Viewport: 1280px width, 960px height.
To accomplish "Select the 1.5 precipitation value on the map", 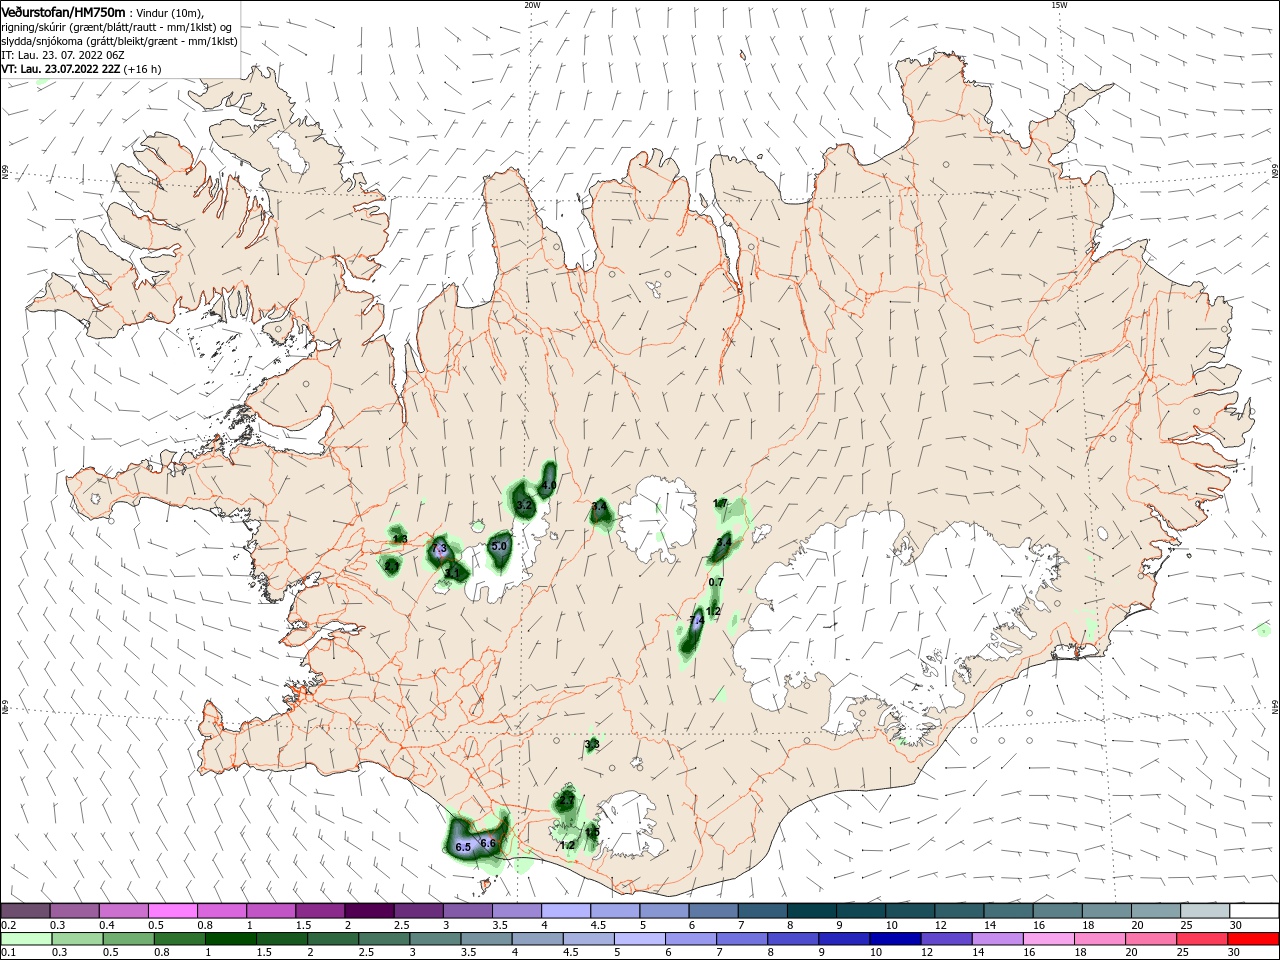I will [x=592, y=832].
